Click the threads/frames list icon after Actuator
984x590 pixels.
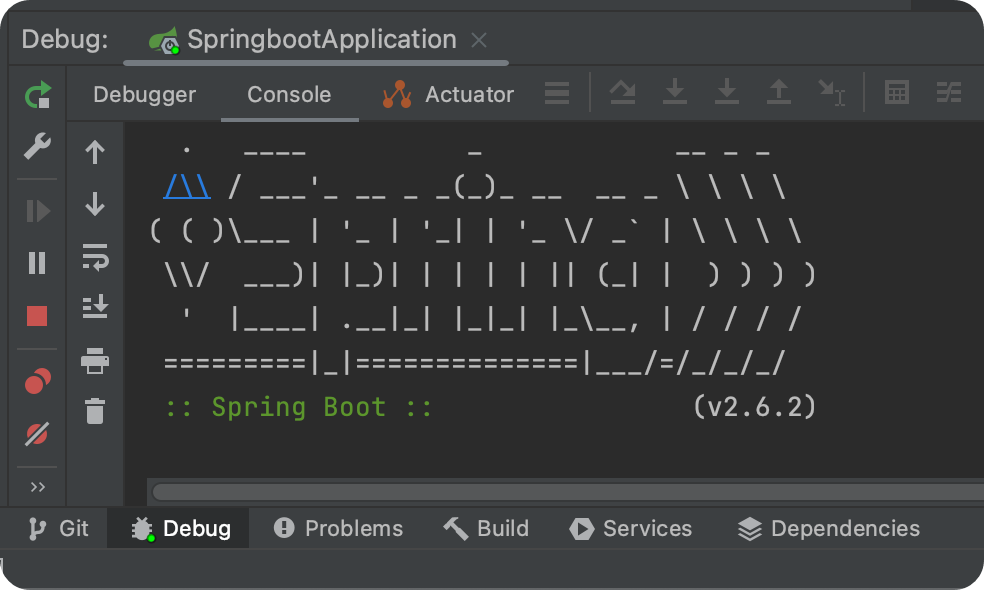click(557, 93)
